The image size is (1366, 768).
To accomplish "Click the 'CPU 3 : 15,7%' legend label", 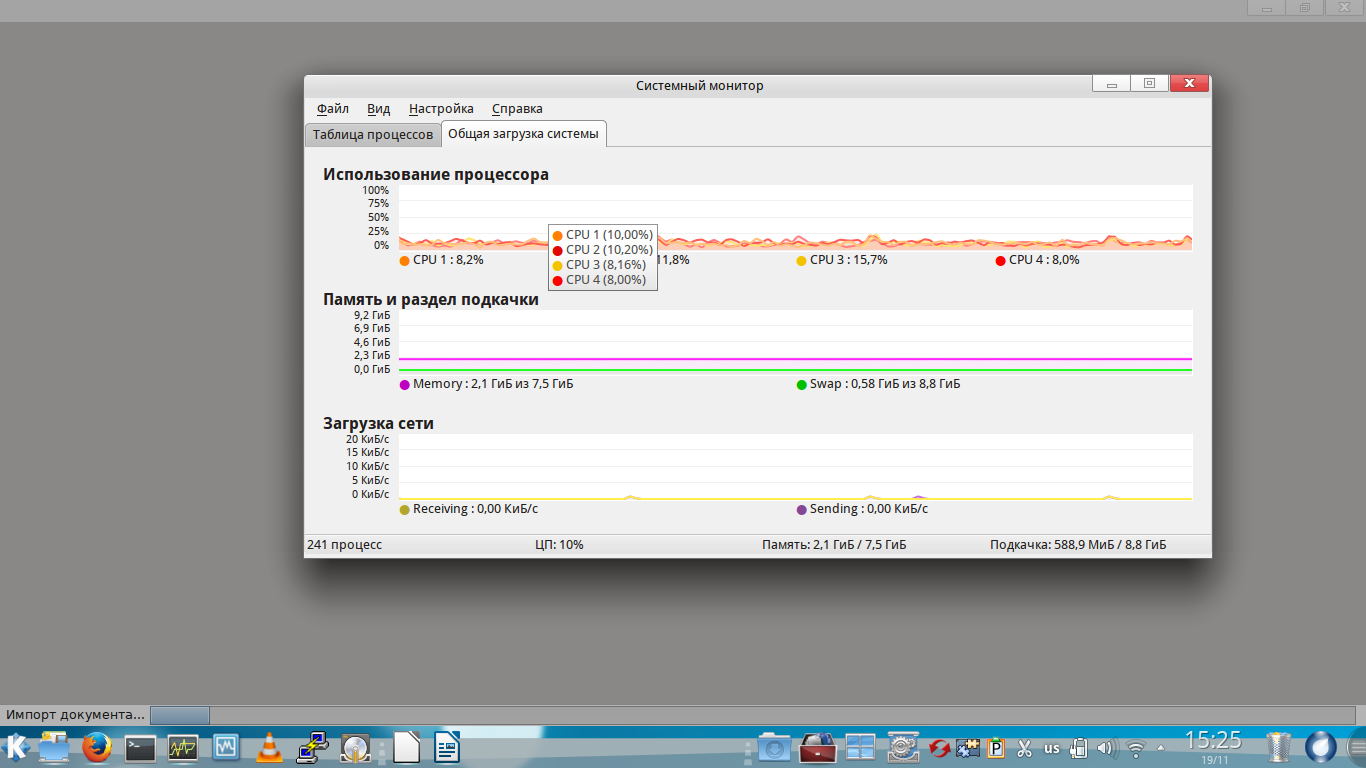I will point(849,260).
